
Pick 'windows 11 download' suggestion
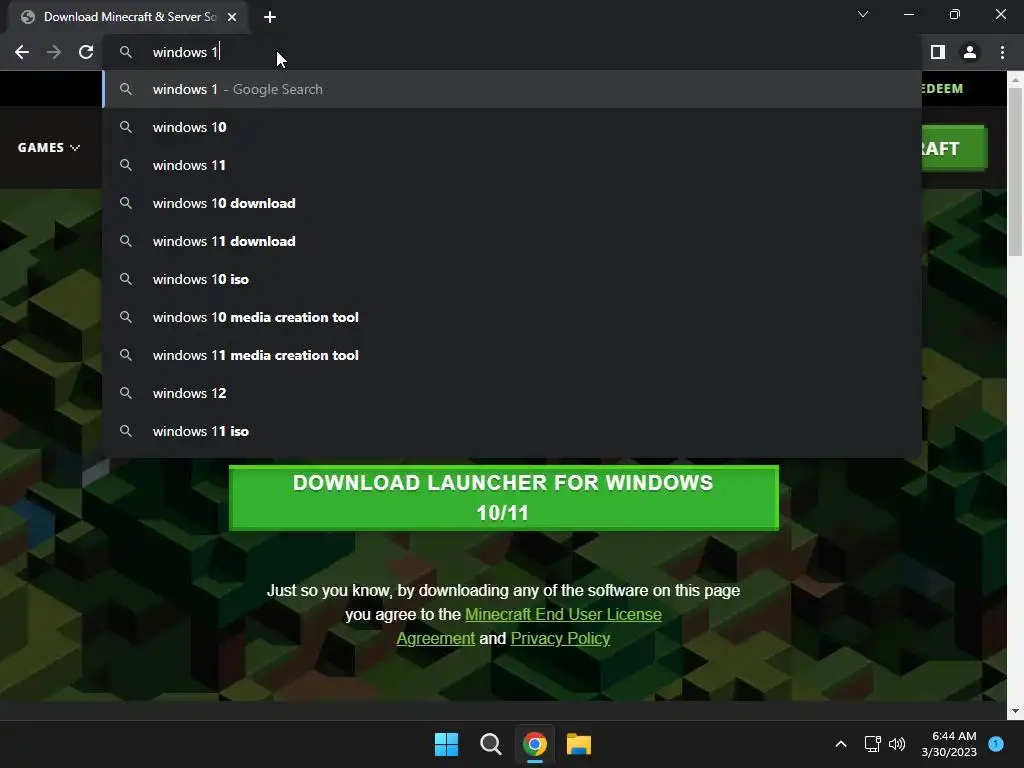[513, 241]
